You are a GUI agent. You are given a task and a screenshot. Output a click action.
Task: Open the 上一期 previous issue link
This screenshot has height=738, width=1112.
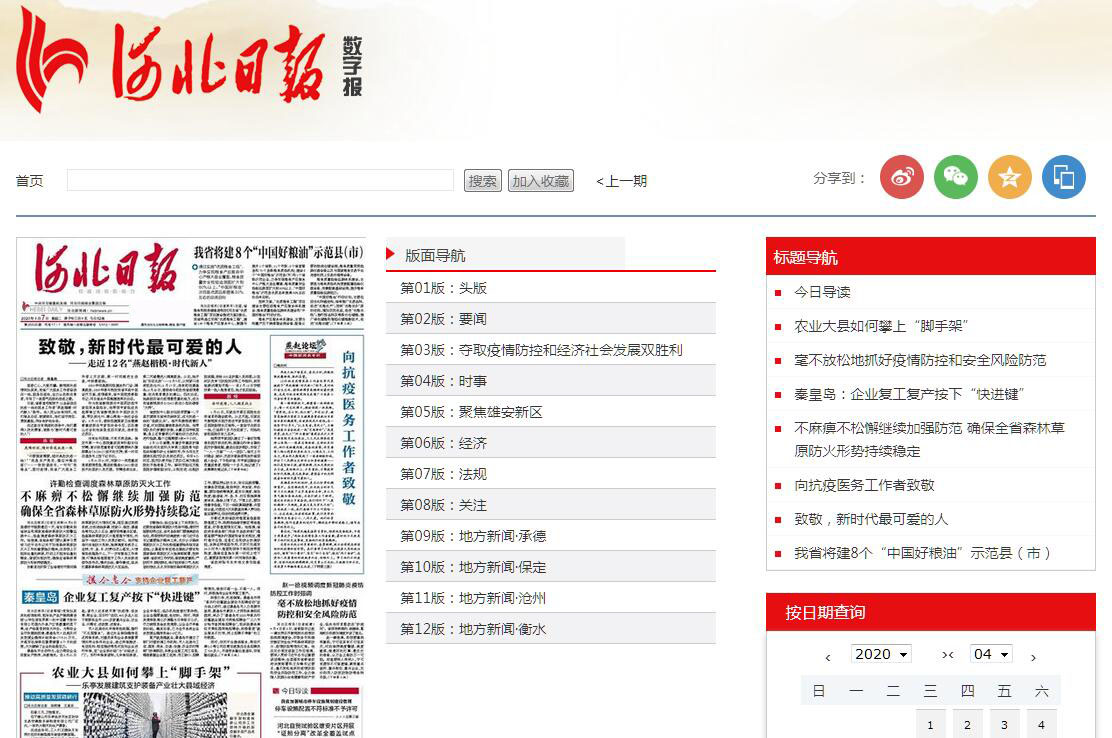[621, 181]
